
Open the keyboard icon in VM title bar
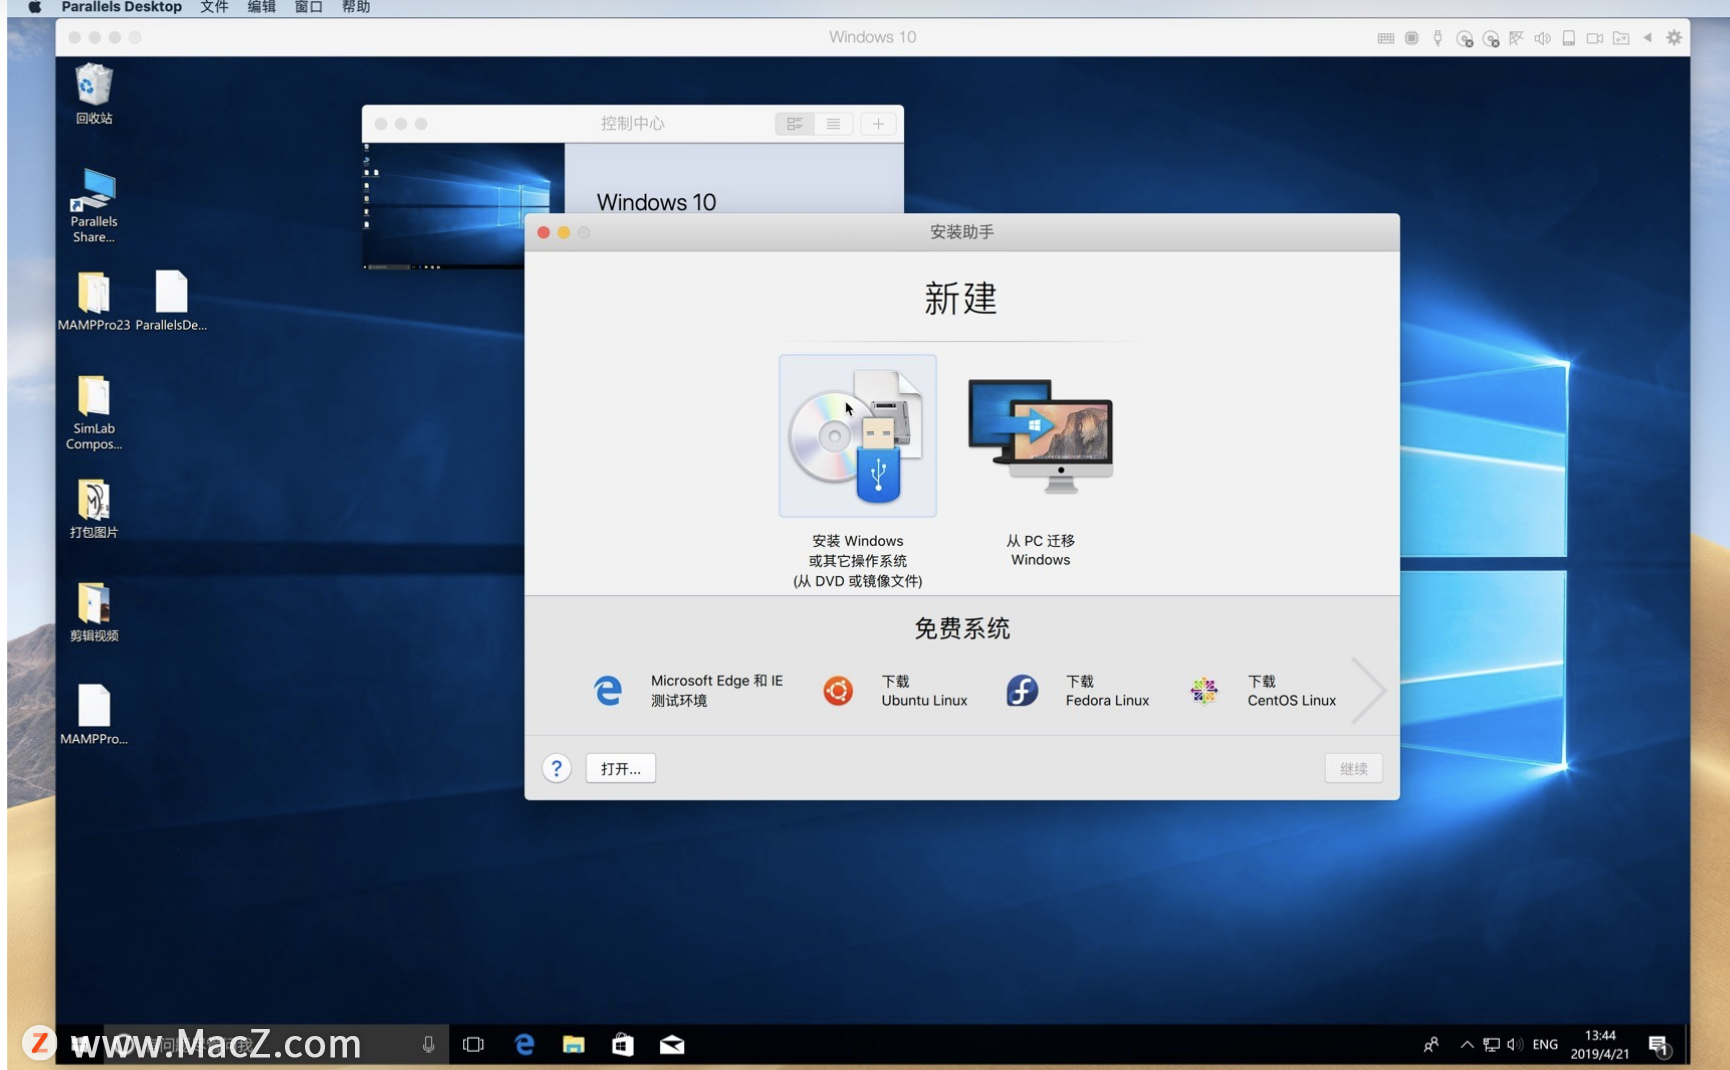(x=1386, y=38)
